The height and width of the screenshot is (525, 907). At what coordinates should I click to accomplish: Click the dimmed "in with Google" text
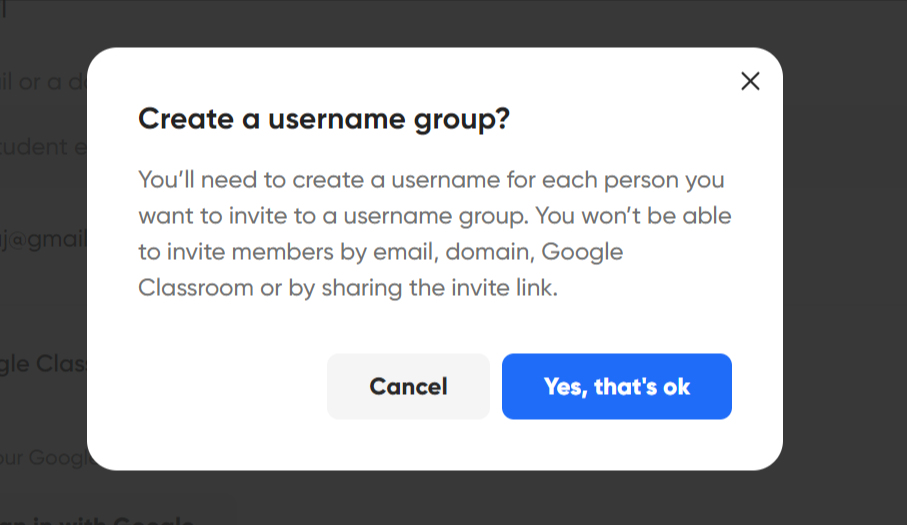pos(97,520)
